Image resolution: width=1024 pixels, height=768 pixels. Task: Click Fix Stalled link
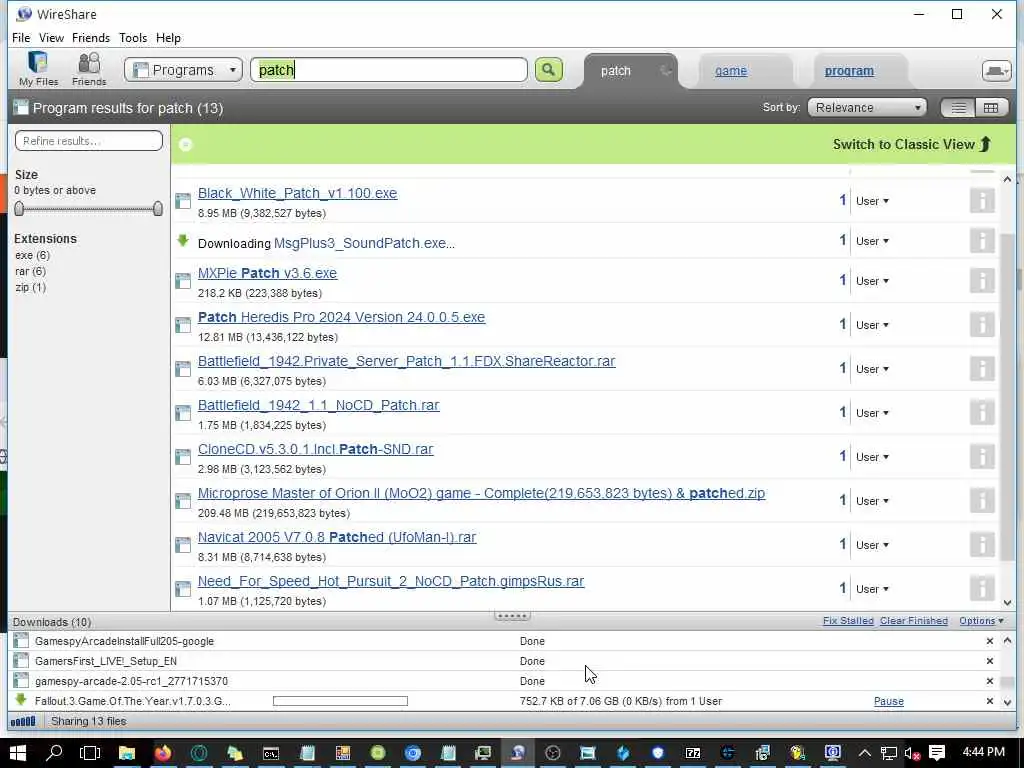click(x=848, y=621)
